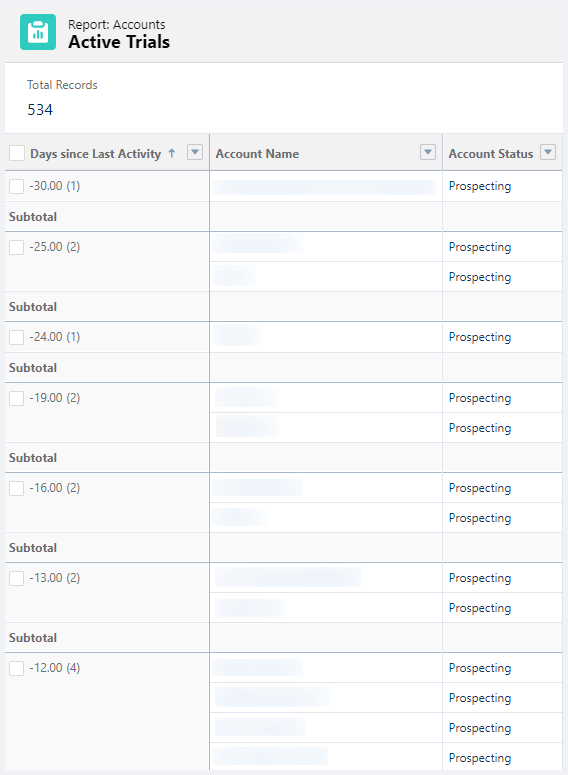Image resolution: width=568 pixels, height=775 pixels.
Task: Open the Account Name column dropdown menu
Action: click(428, 152)
